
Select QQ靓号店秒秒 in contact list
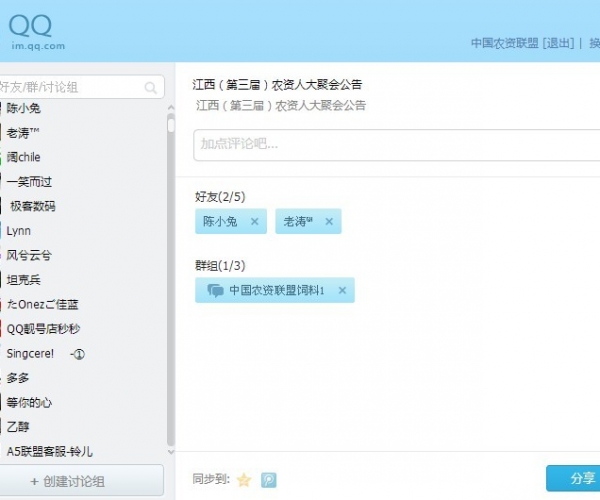tap(44, 328)
